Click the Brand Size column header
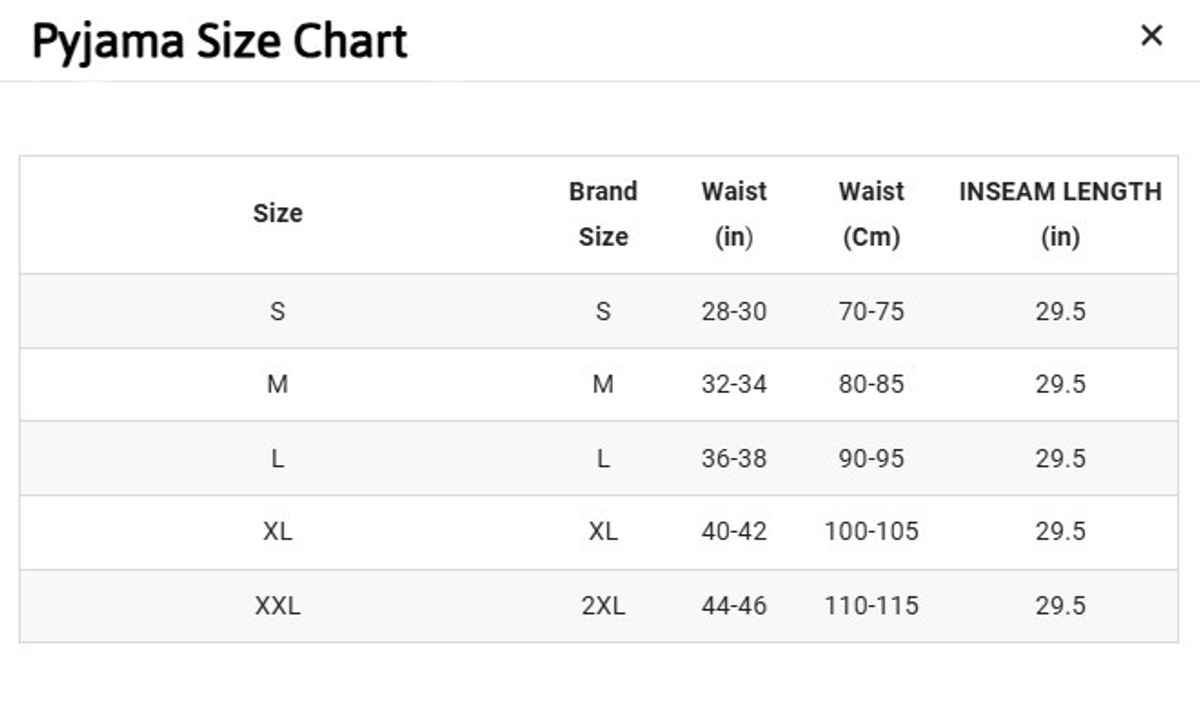This screenshot has width=1200, height=701. pos(603,214)
